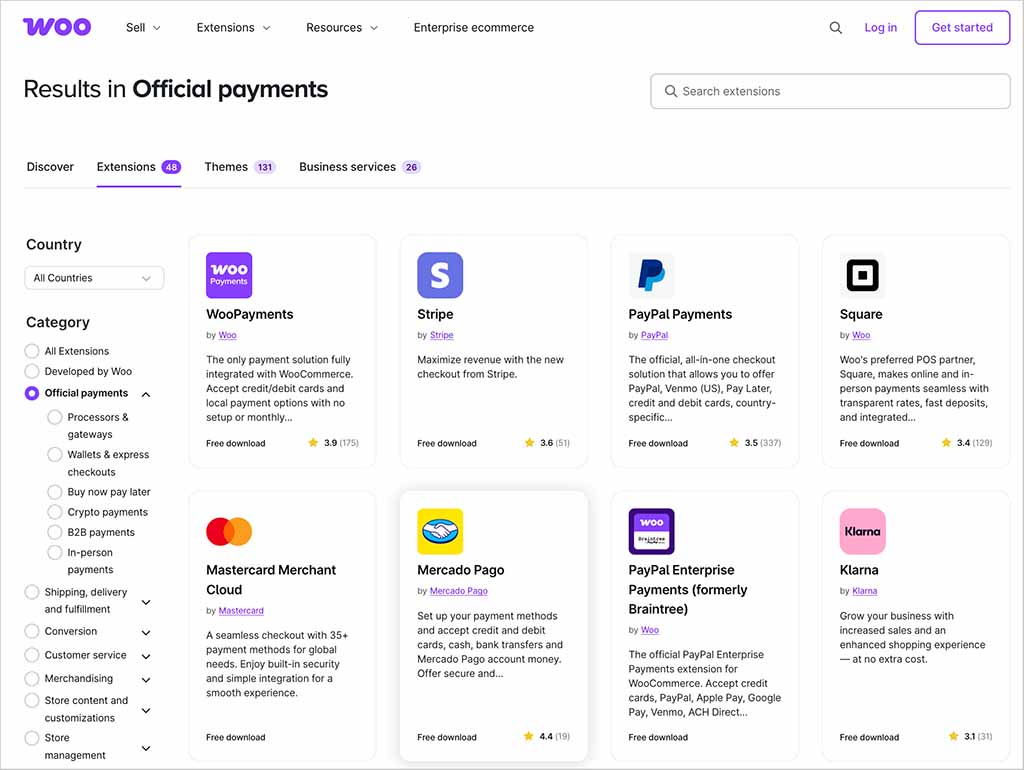Open the Mastercard developer link
The image size is (1024, 770).
(241, 611)
